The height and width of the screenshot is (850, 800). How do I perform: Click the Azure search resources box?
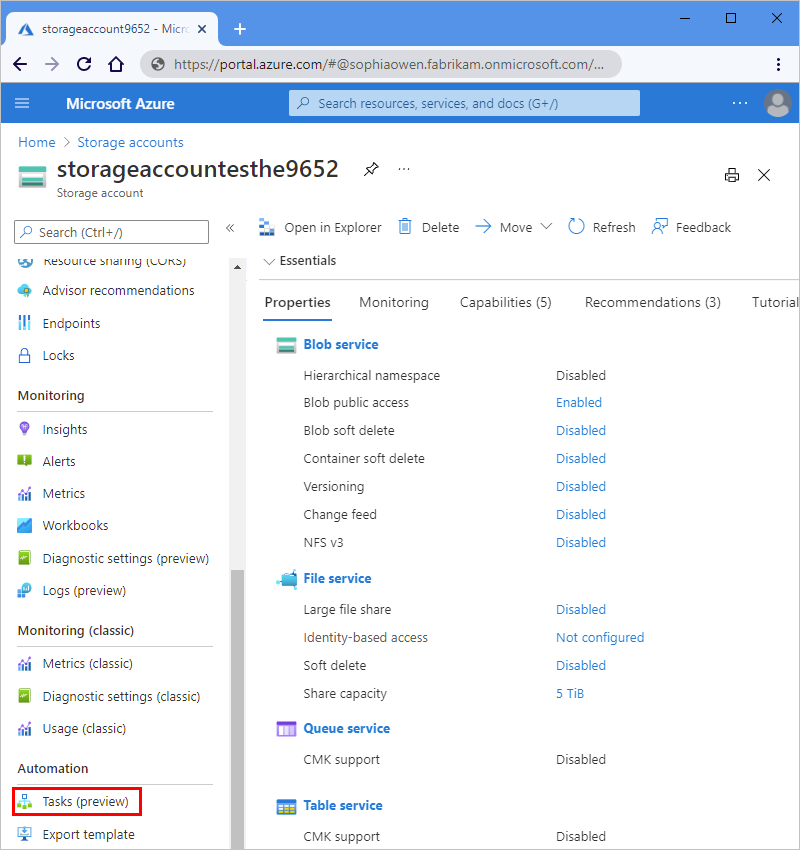(x=464, y=103)
